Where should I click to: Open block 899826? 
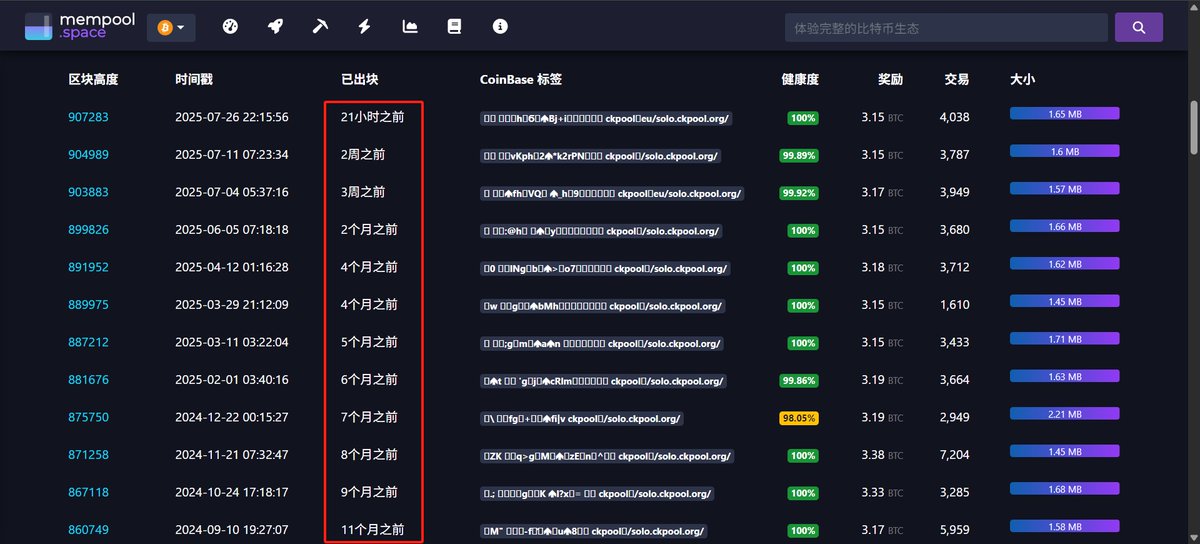pyautogui.click(x=88, y=230)
